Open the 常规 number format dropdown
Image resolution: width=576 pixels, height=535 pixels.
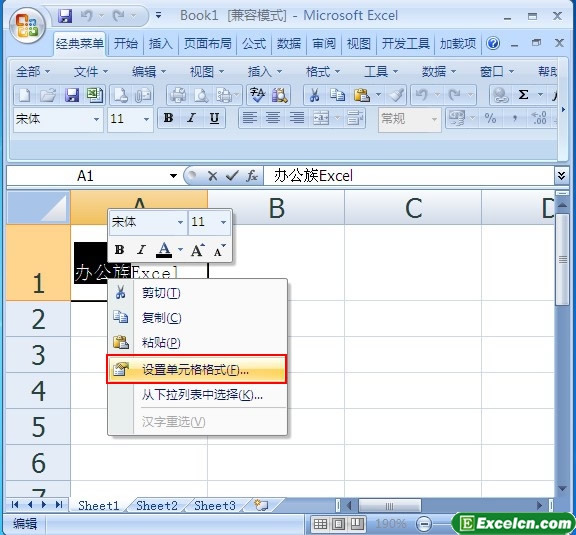click(x=434, y=119)
